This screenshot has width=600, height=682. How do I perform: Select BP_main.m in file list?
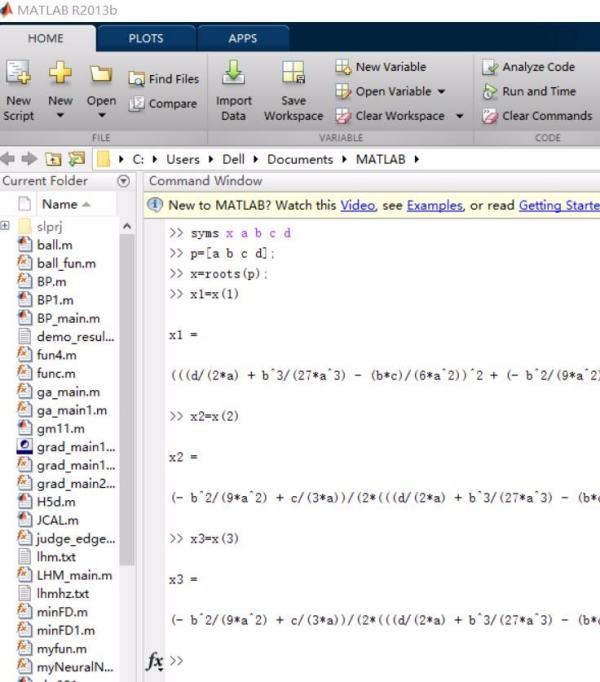coord(68,318)
